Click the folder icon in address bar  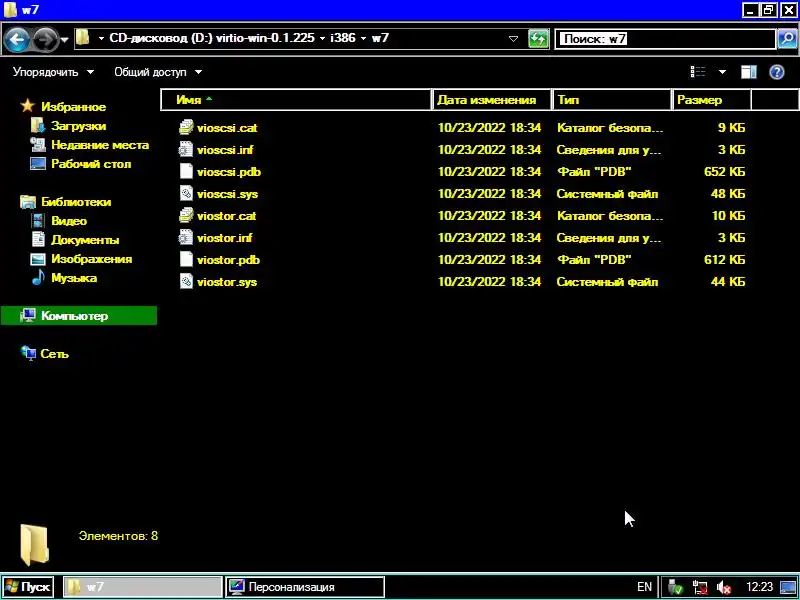83,38
